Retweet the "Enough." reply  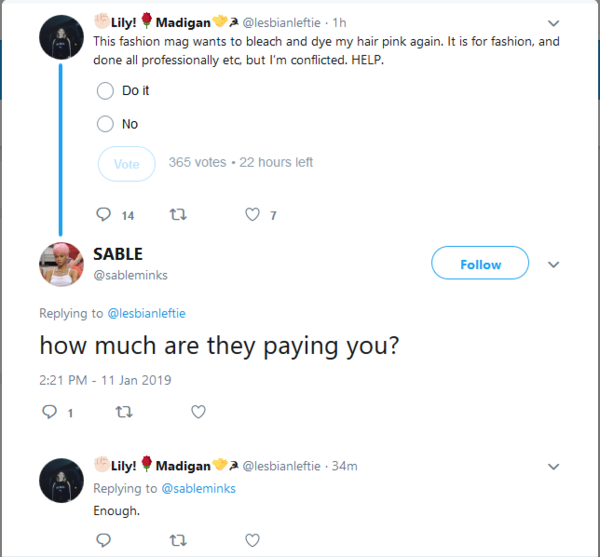pyautogui.click(x=178, y=540)
